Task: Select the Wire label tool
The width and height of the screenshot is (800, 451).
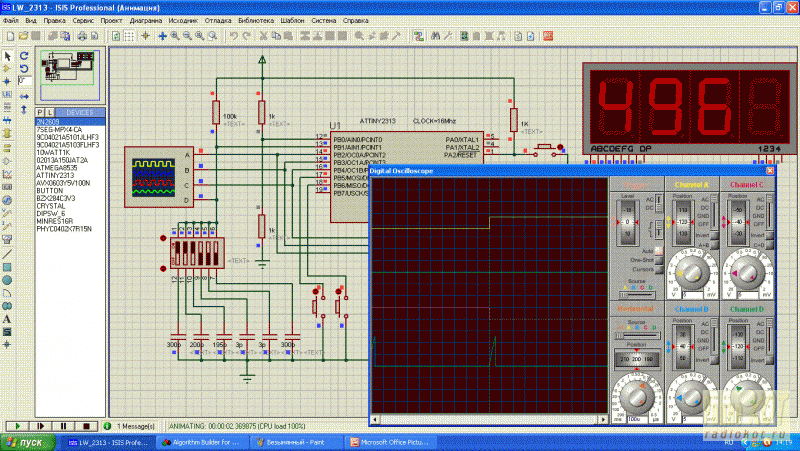Action: [x=7, y=95]
